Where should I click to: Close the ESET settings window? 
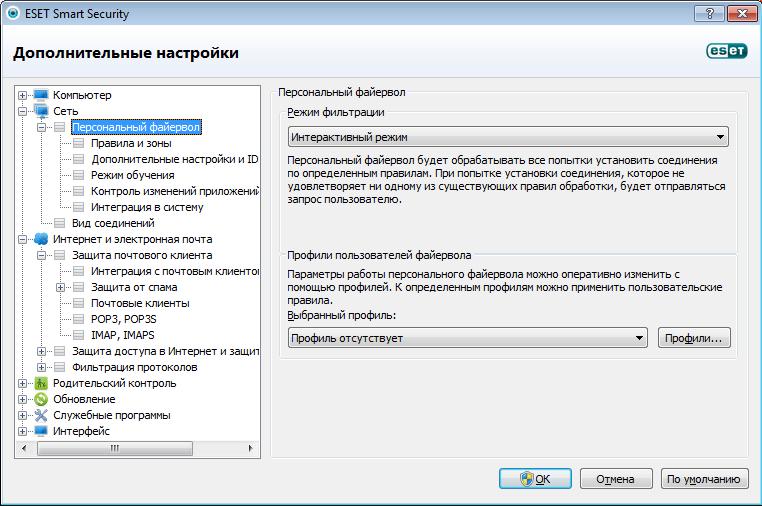pyautogui.click(x=742, y=13)
